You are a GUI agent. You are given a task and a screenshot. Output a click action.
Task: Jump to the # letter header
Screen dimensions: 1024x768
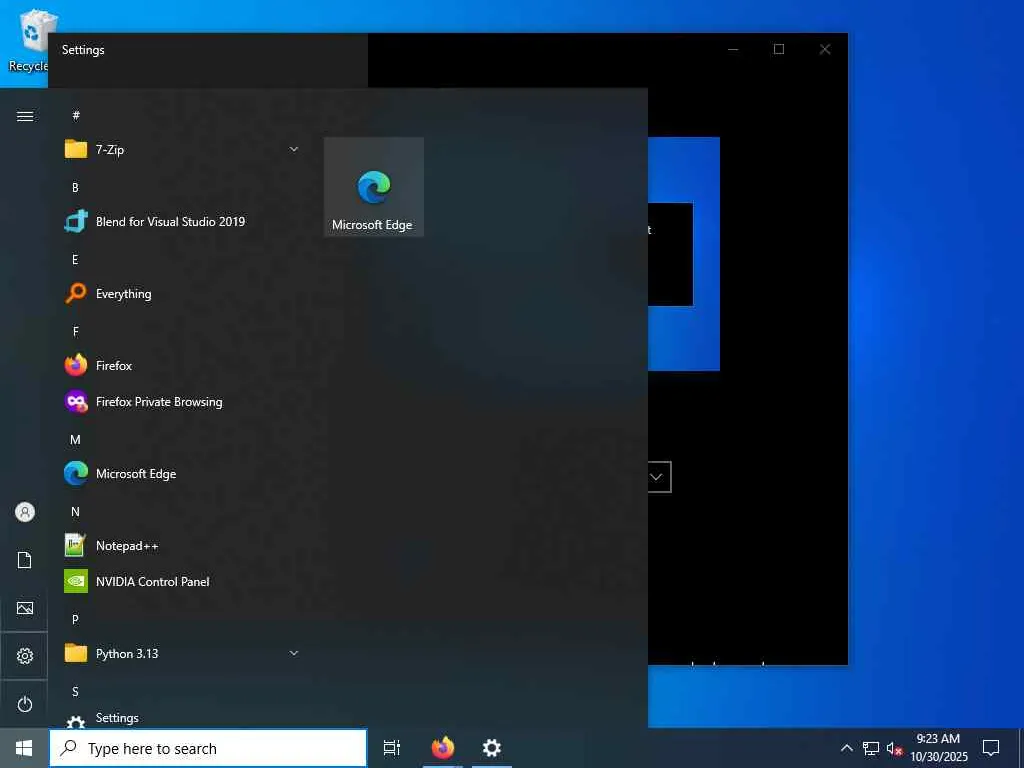click(x=76, y=116)
